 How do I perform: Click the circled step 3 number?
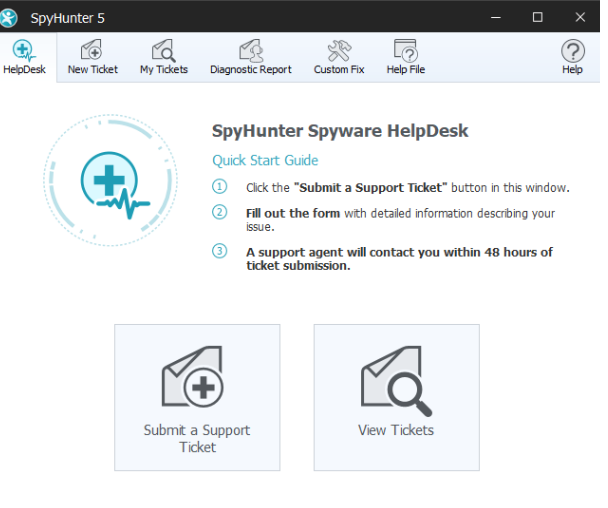[x=220, y=251]
